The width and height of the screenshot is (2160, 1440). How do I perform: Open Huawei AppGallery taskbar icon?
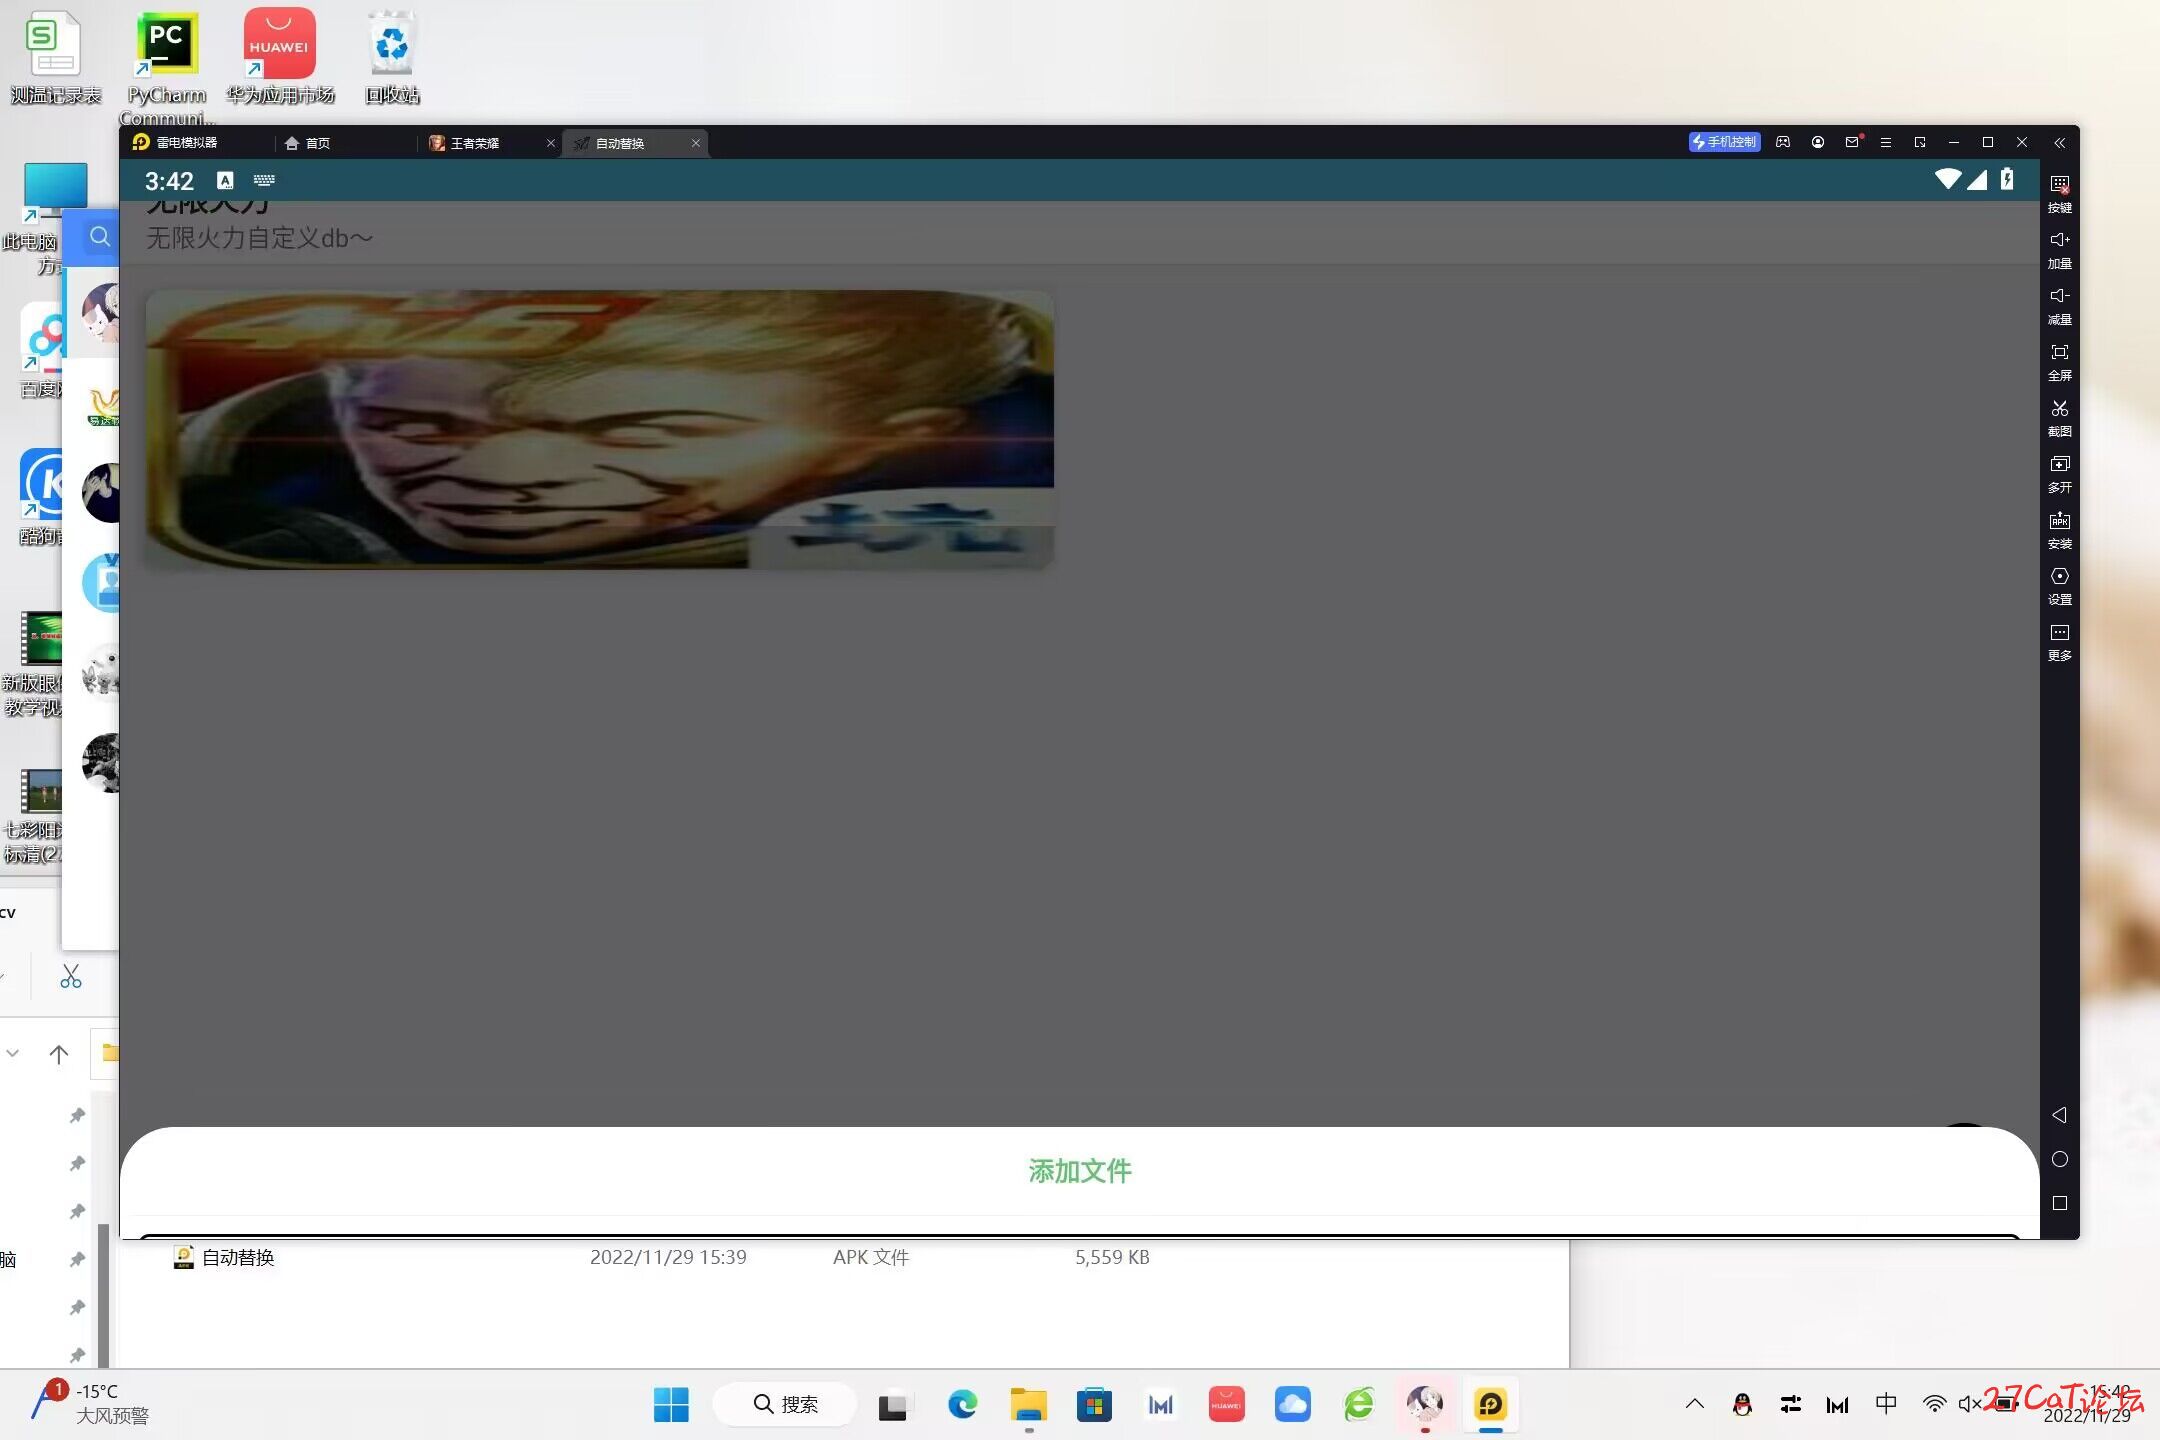[x=1226, y=1404]
